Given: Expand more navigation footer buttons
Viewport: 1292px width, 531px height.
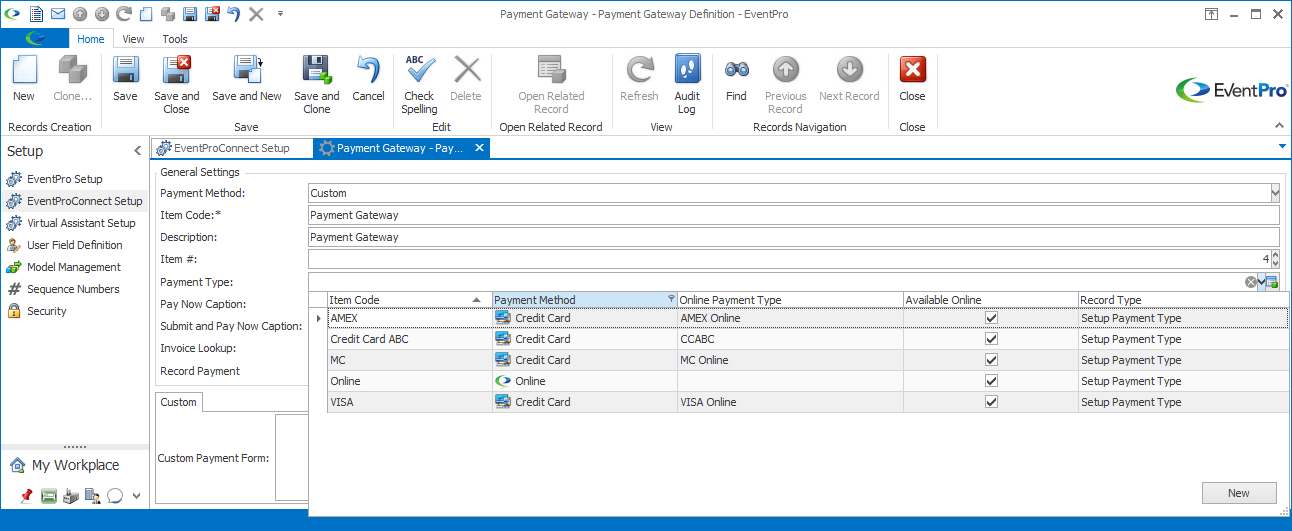Looking at the screenshot, I should coord(136,495).
